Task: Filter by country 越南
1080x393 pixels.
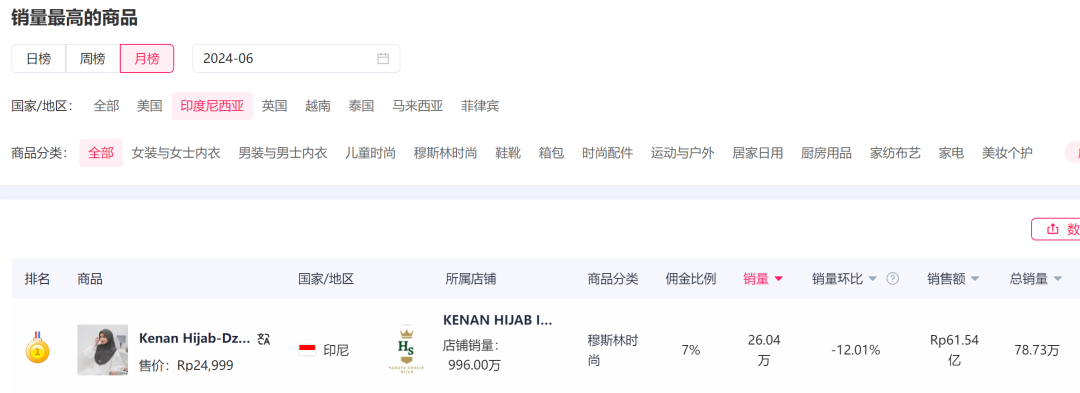Action: pyautogui.click(x=318, y=106)
